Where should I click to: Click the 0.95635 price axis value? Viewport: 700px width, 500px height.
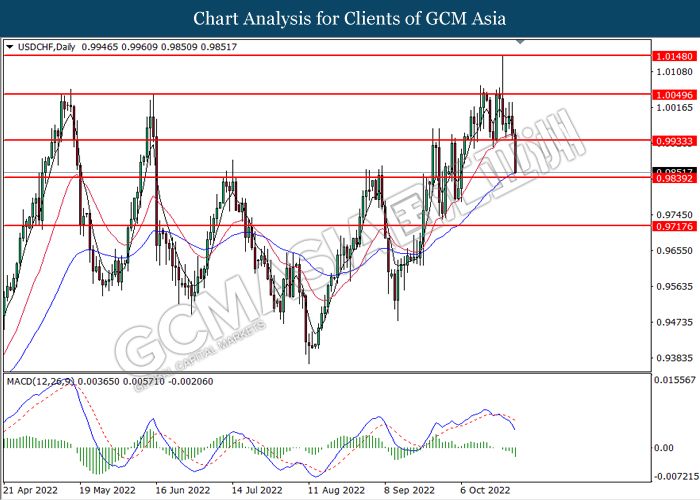675,287
